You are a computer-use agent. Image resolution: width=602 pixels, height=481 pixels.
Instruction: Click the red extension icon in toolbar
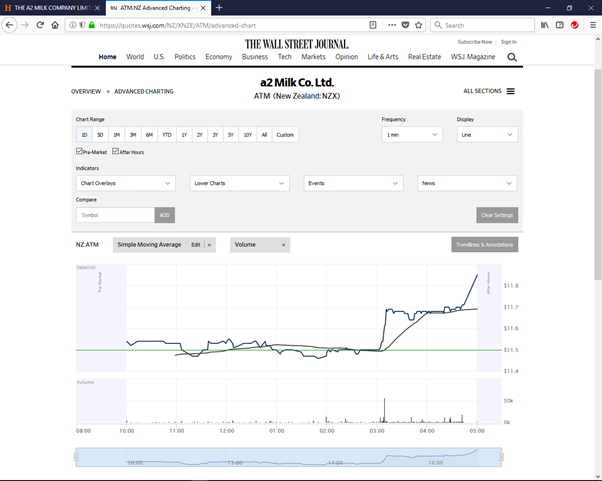tap(575, 25)
